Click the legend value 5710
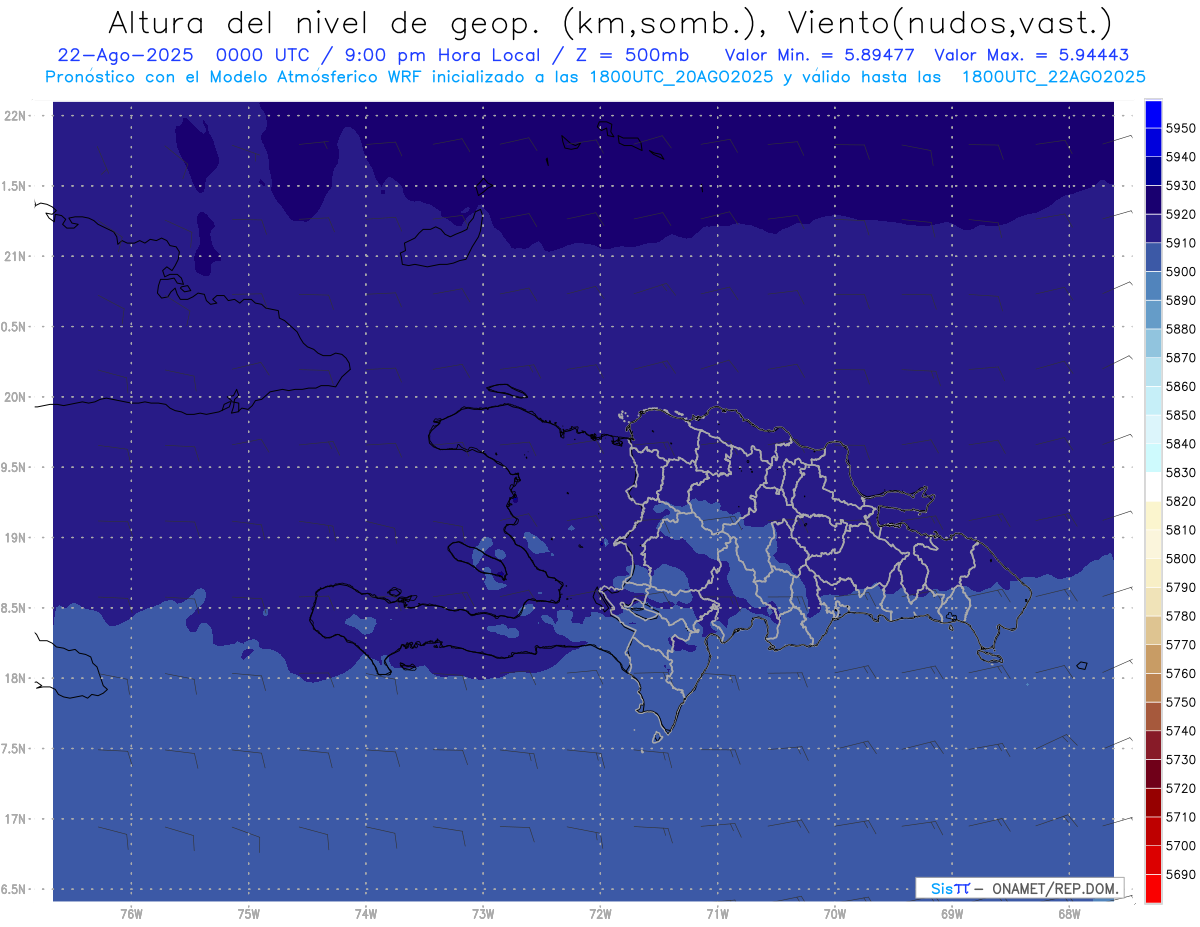 coord(1180,817)
